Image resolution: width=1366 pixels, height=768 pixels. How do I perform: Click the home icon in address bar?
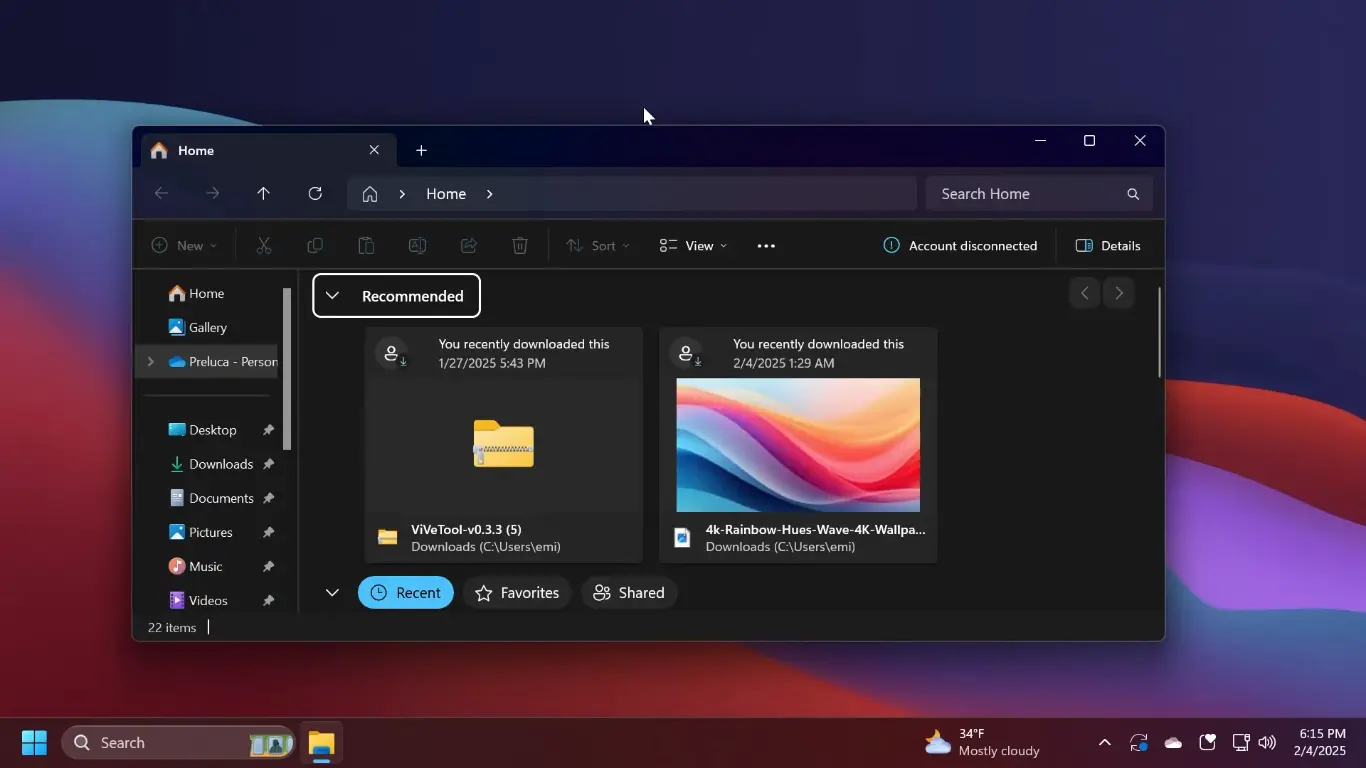(370, 194)
